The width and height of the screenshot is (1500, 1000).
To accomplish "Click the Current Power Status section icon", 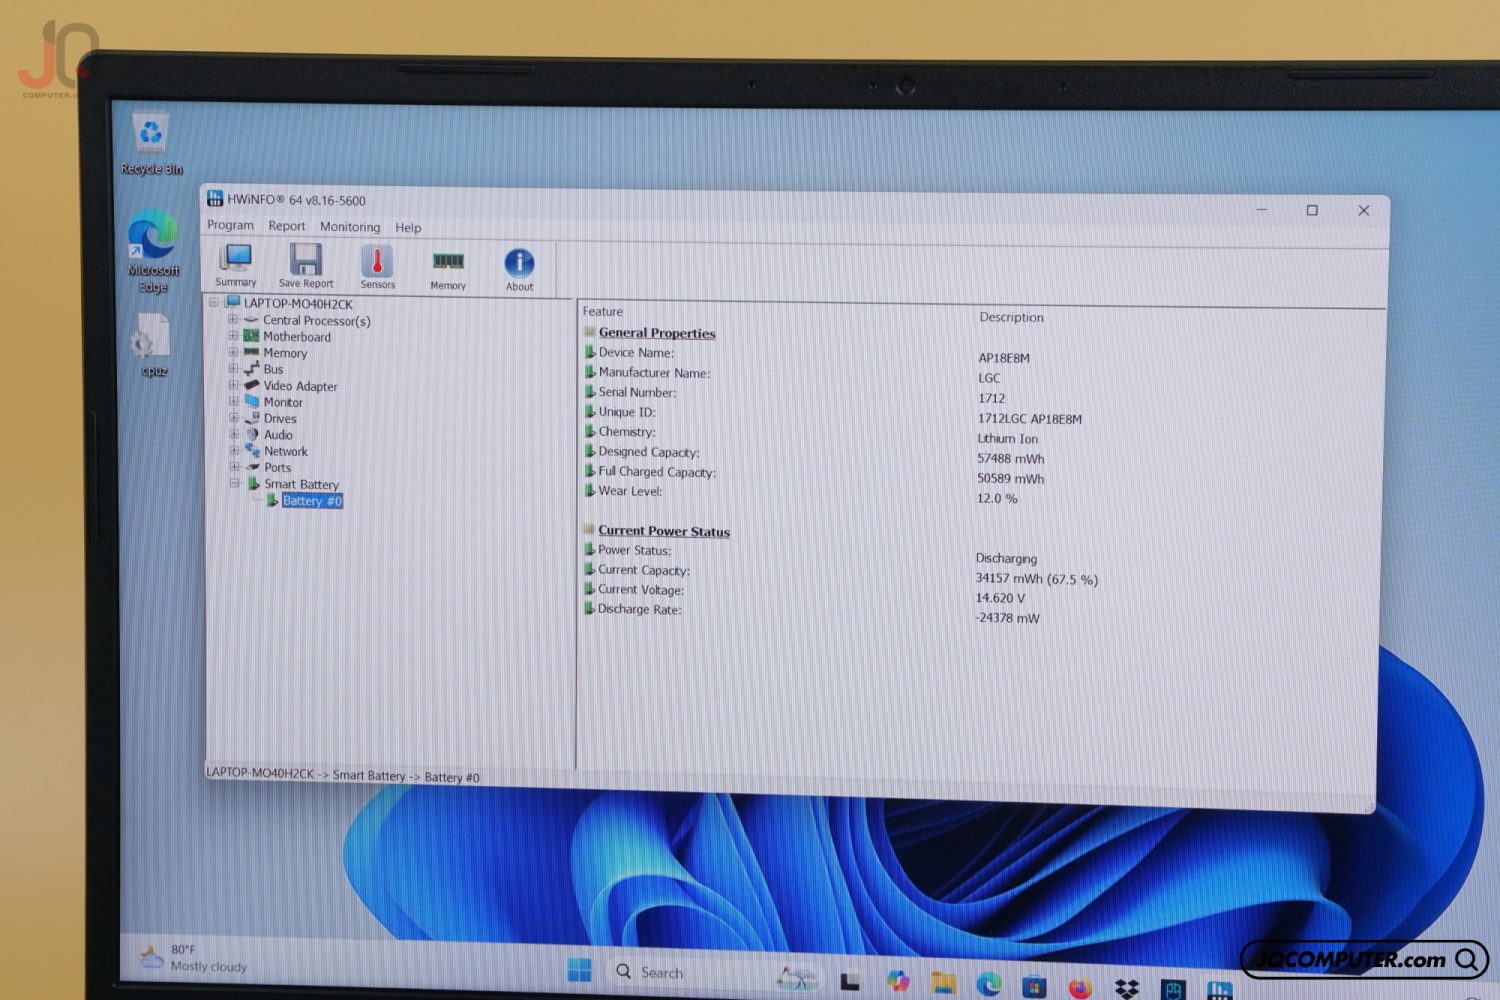I will [589, 530].
